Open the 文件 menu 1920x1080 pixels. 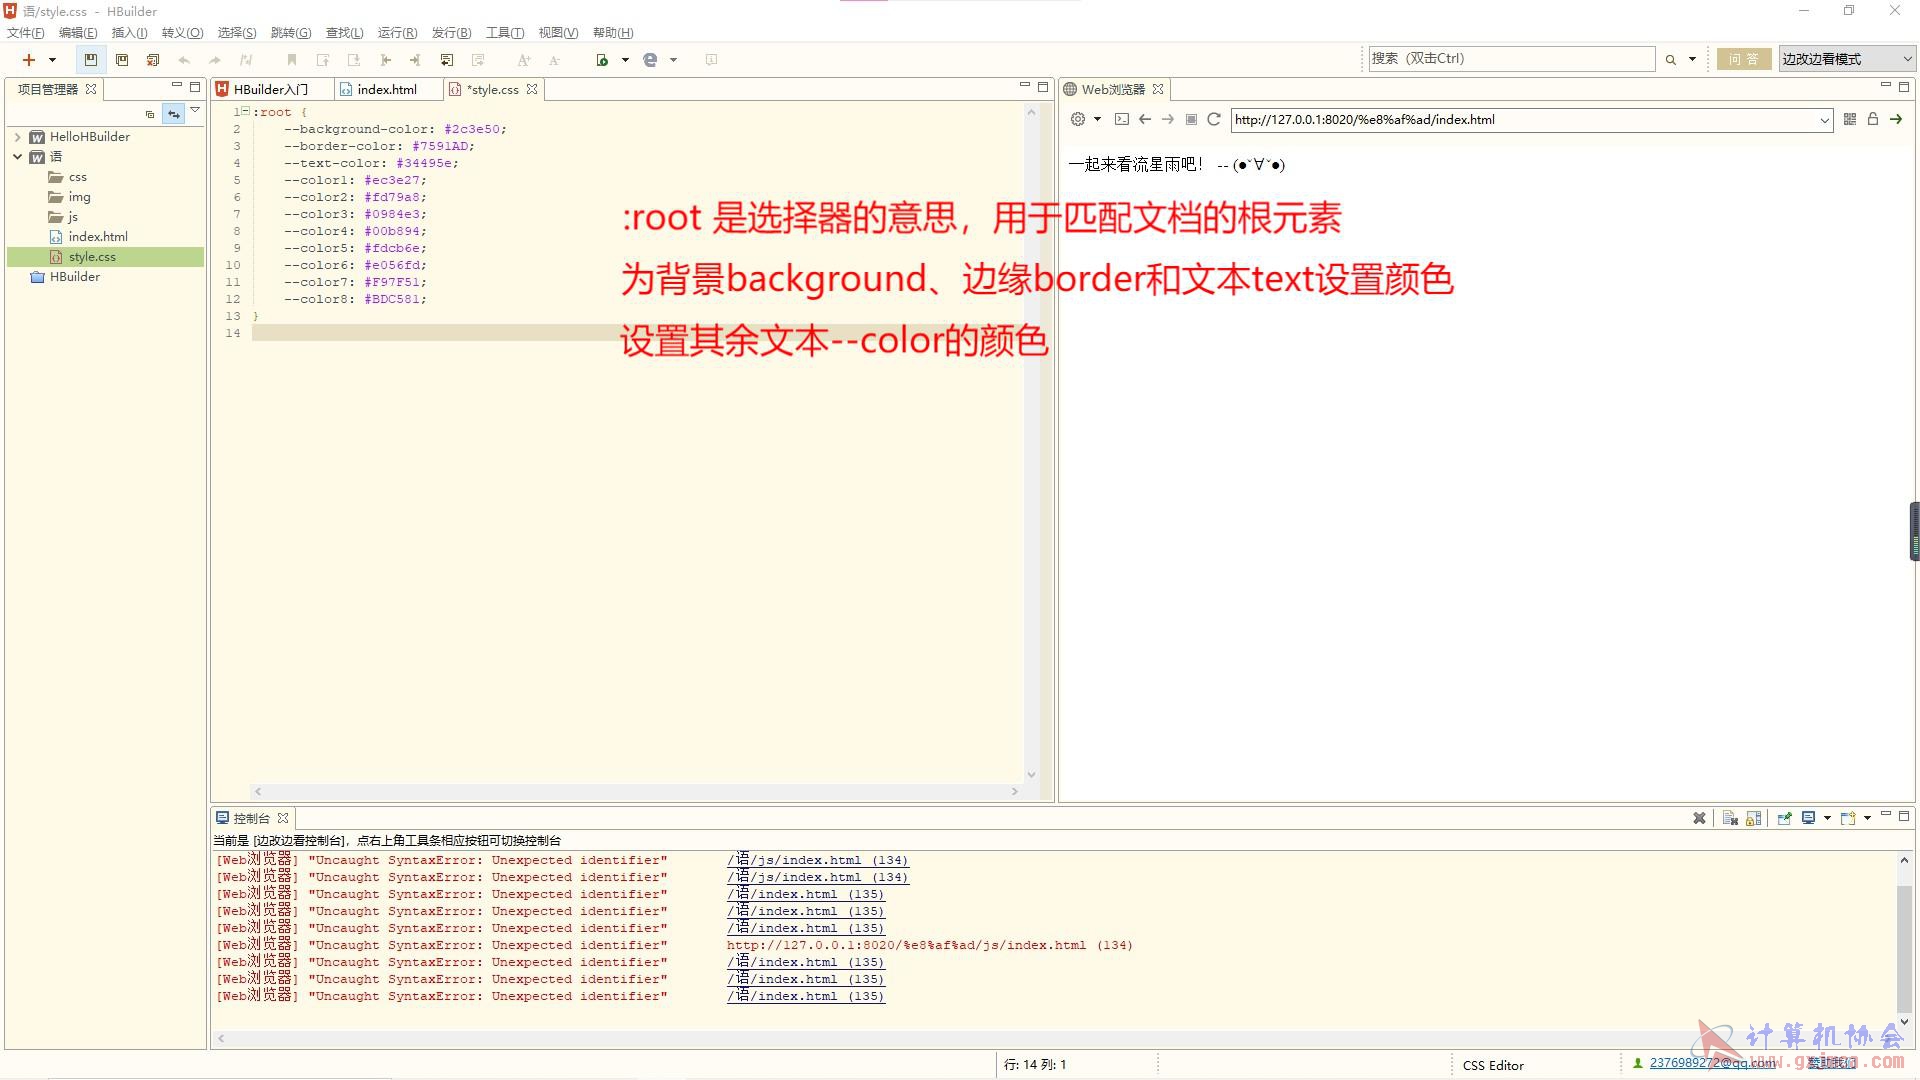tap(26, 33)
